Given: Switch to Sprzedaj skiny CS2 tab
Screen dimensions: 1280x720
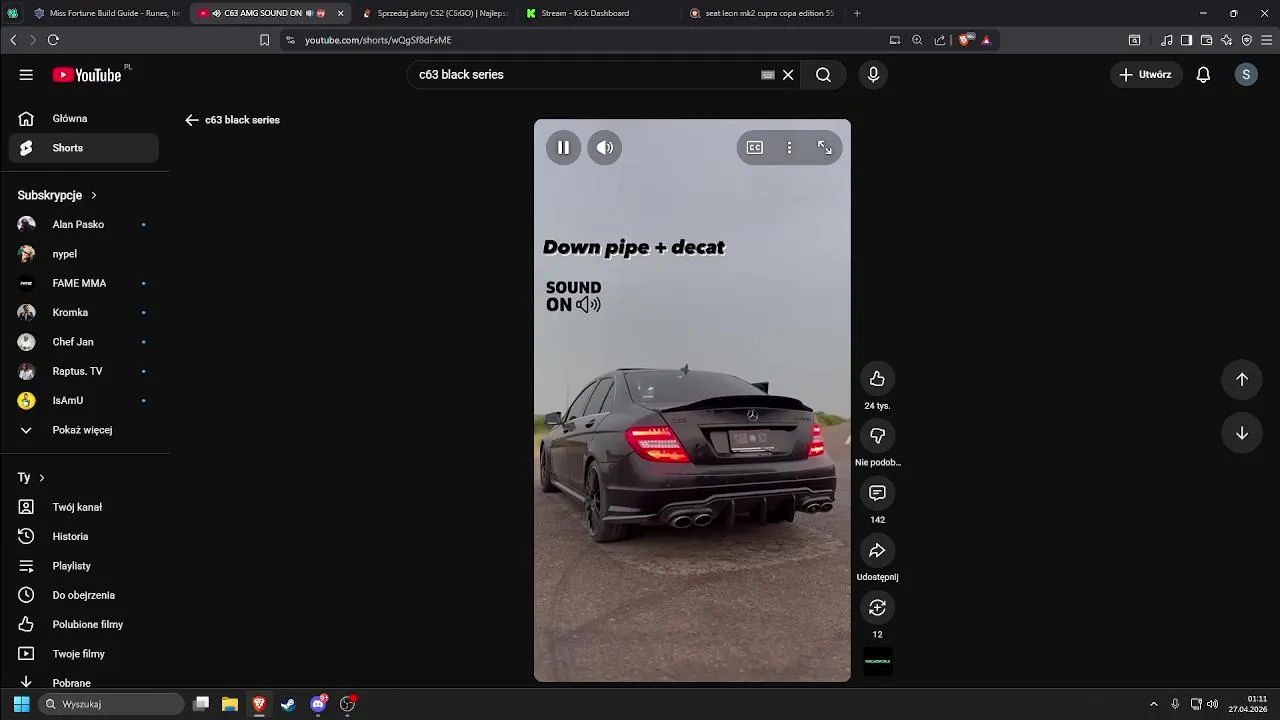Looking at the screenshot, I should pyautogui.click(x=435, y=13).
